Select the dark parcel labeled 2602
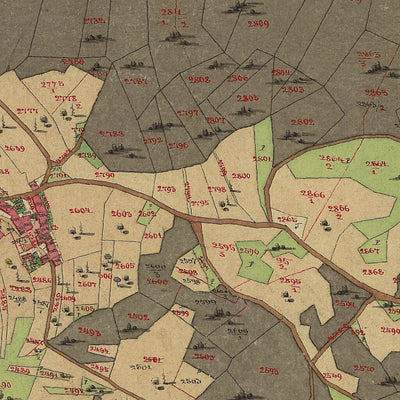400x400 pixels. tap(138, 317)
